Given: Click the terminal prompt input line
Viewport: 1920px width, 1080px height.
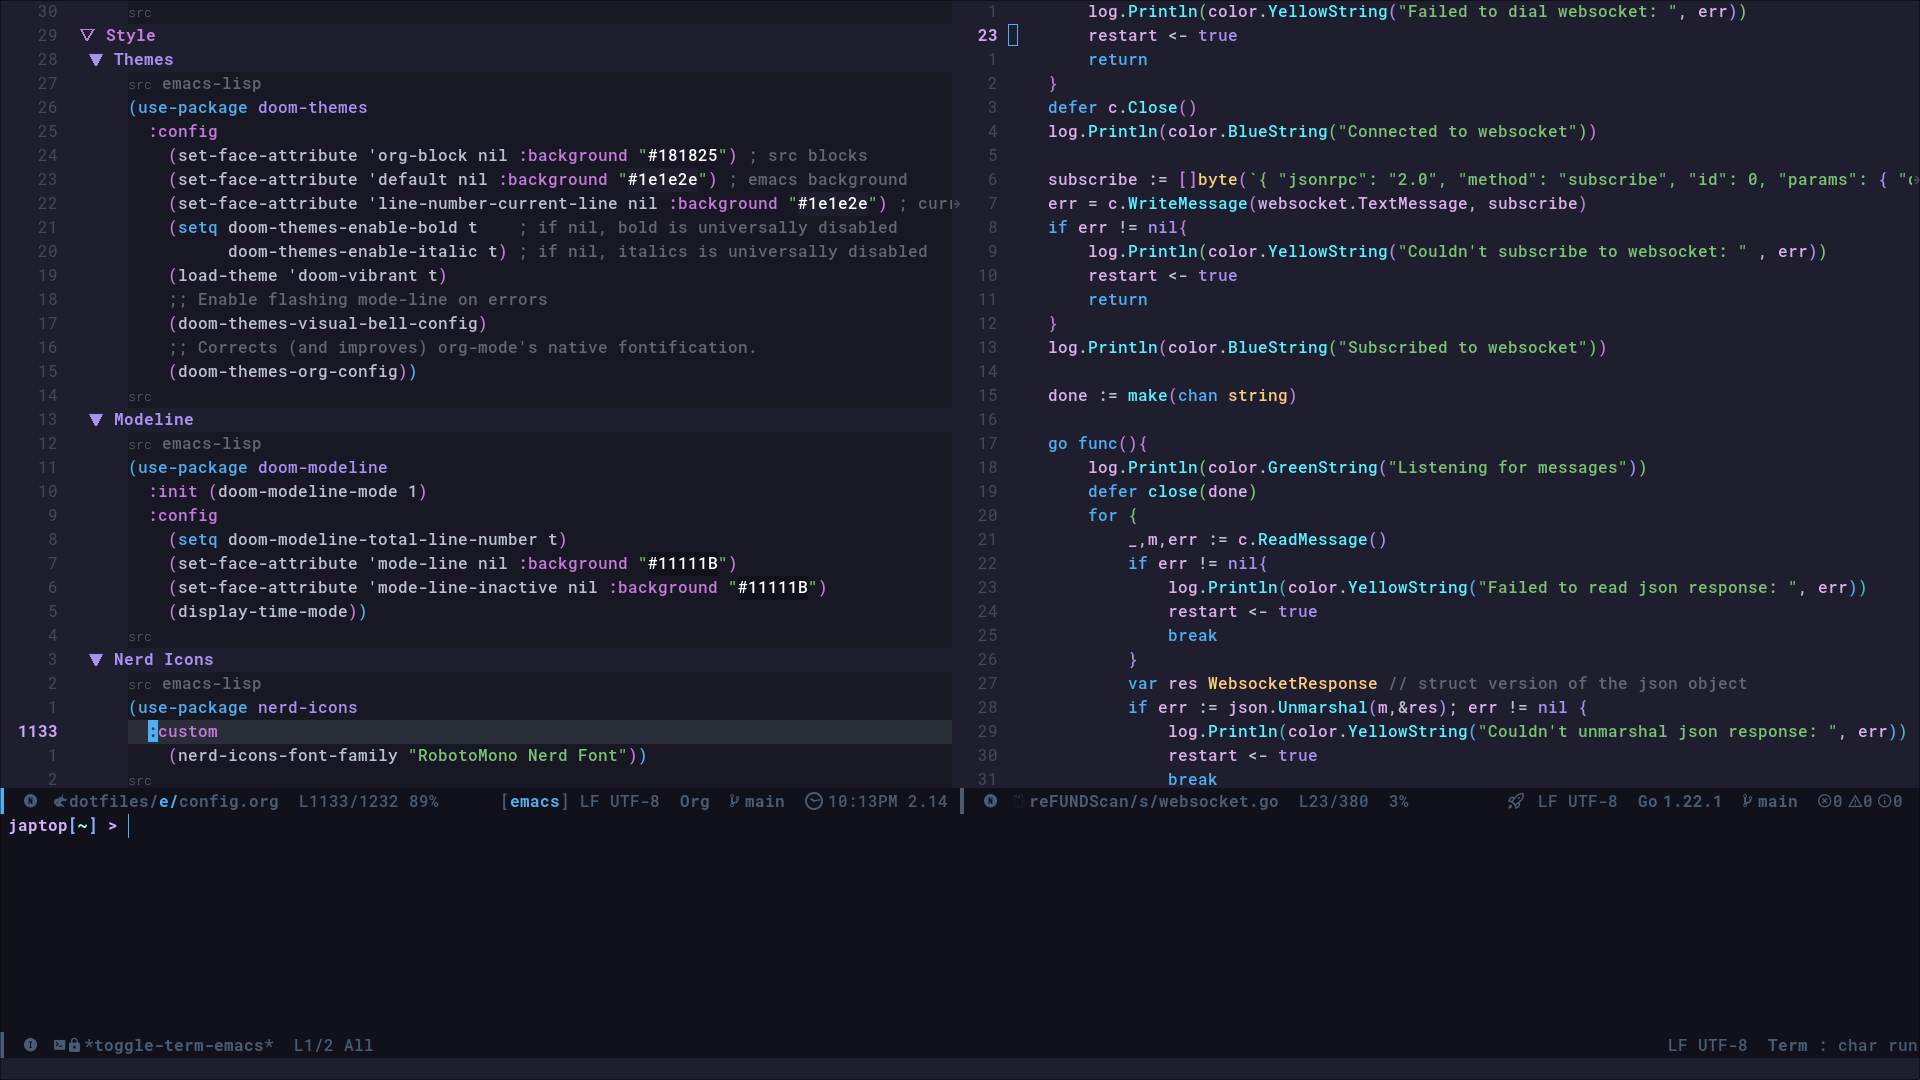Looking at the screenshot, I should [400, 826].
